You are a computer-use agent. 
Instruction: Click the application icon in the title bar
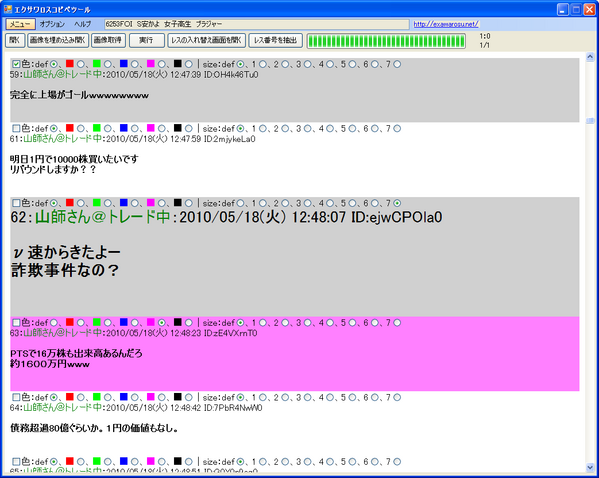click(8, 9)
